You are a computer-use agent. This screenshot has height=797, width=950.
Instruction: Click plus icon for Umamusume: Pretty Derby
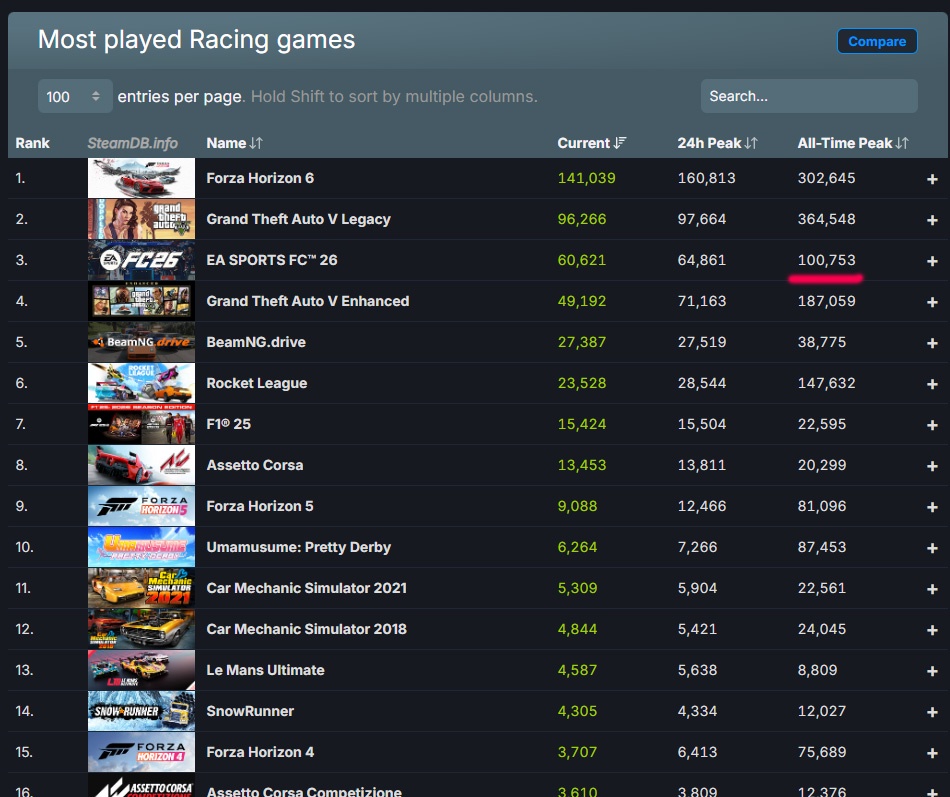(x=932, y=548)
